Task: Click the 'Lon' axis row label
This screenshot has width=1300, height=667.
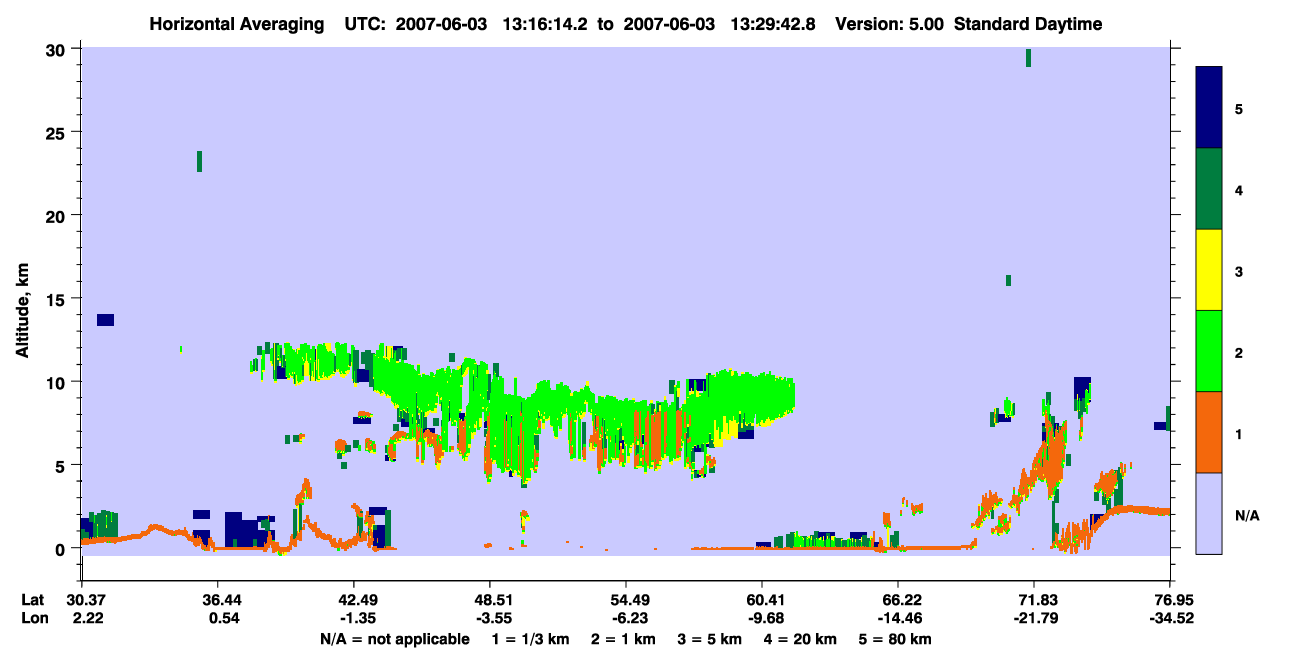Action: (x=33, y=618)
